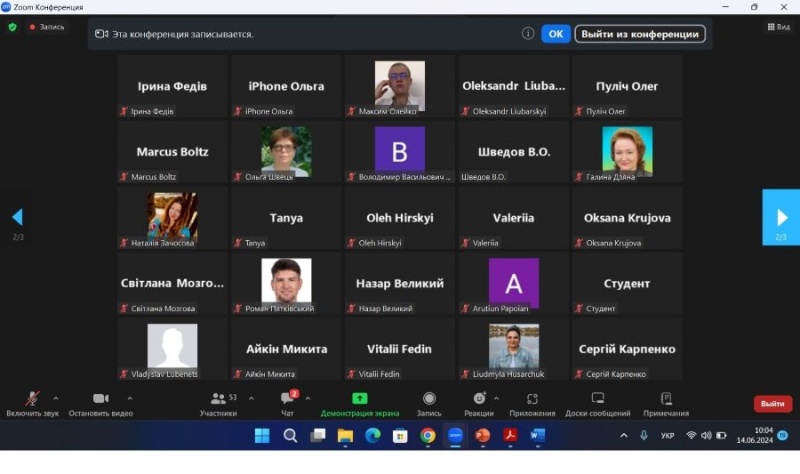Expand the arrow next to Участники
800x474 pixels.
(x=250, y=397)
